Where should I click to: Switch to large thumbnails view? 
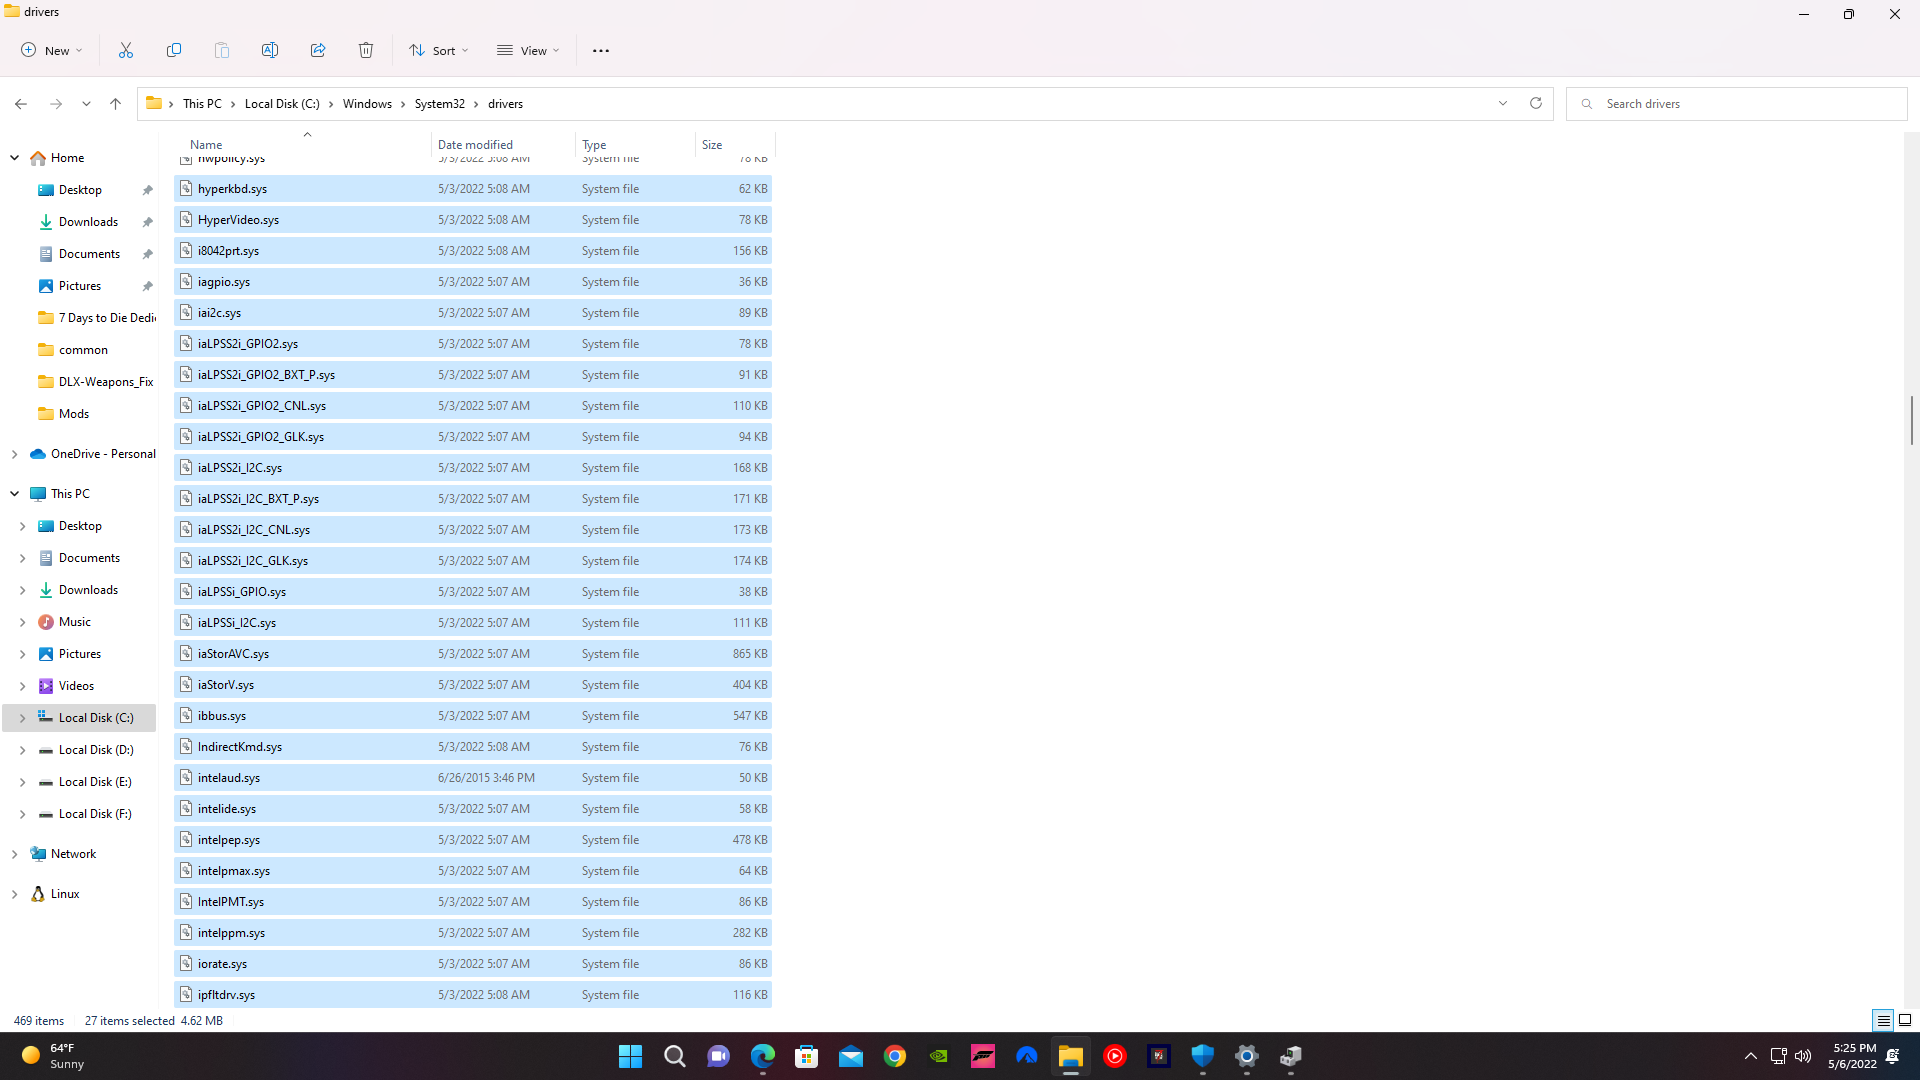pos(1907,1020)
